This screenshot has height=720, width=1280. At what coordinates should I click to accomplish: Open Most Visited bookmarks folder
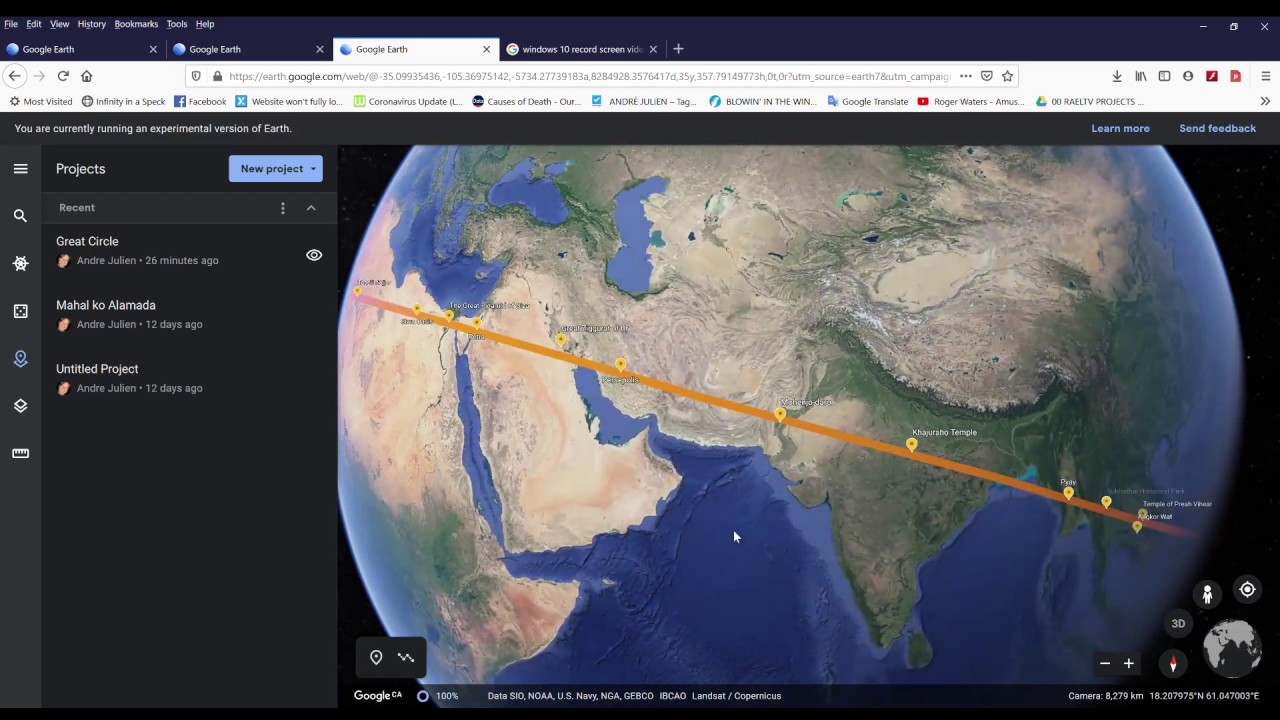coord(41,101)
